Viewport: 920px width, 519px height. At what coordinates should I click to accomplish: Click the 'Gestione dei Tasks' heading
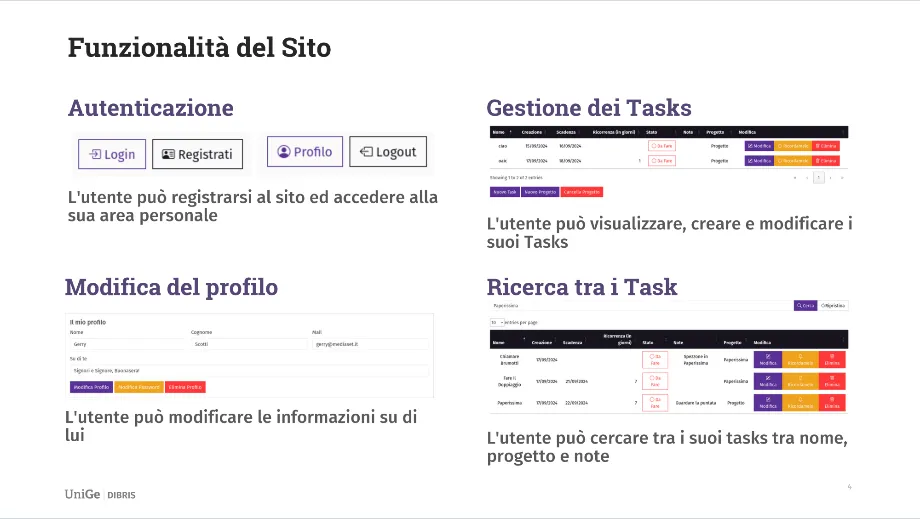coord(588,108)
